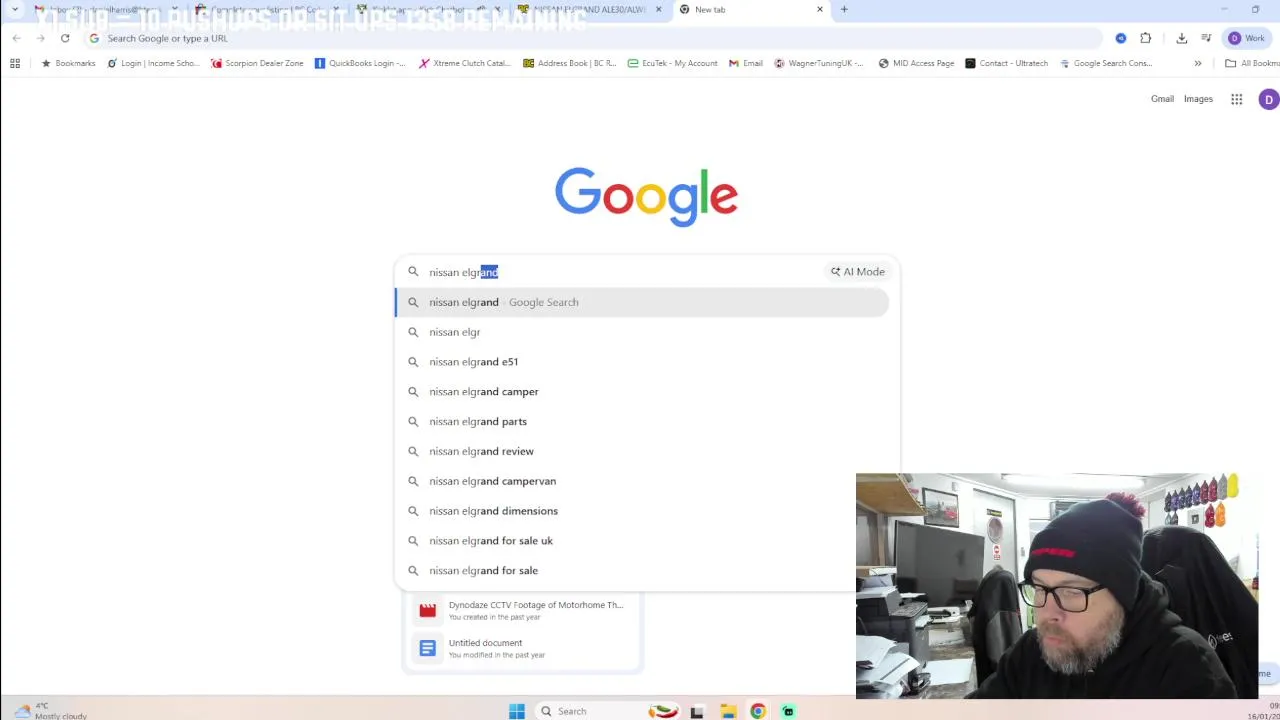Open QuickBooks Login bookmark

(x=360, y=63)
